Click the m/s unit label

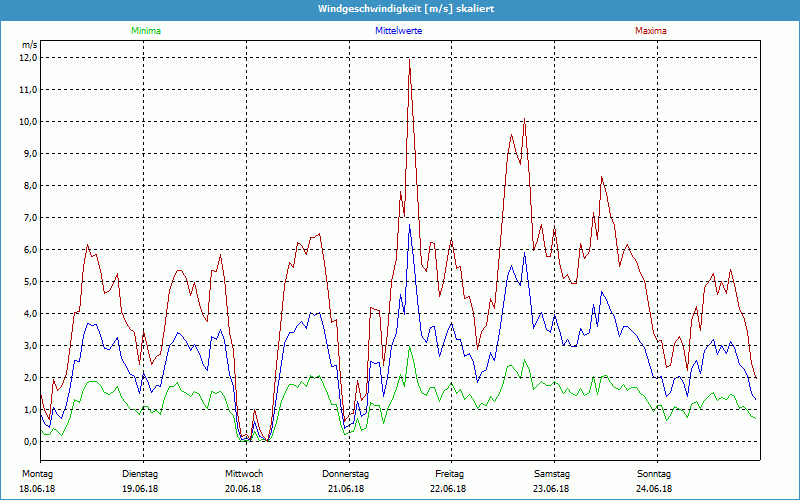[x=30, y=45]
